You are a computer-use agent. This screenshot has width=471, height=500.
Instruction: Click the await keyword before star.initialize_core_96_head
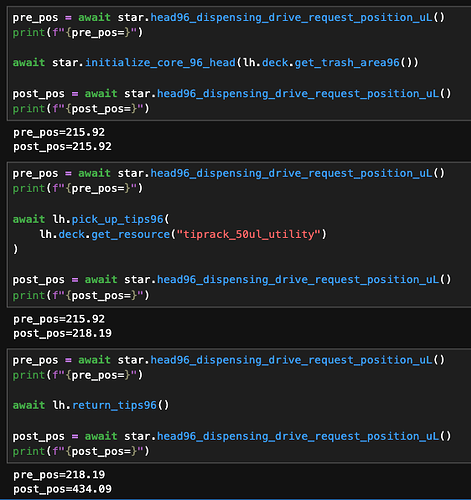click(29, 62)
